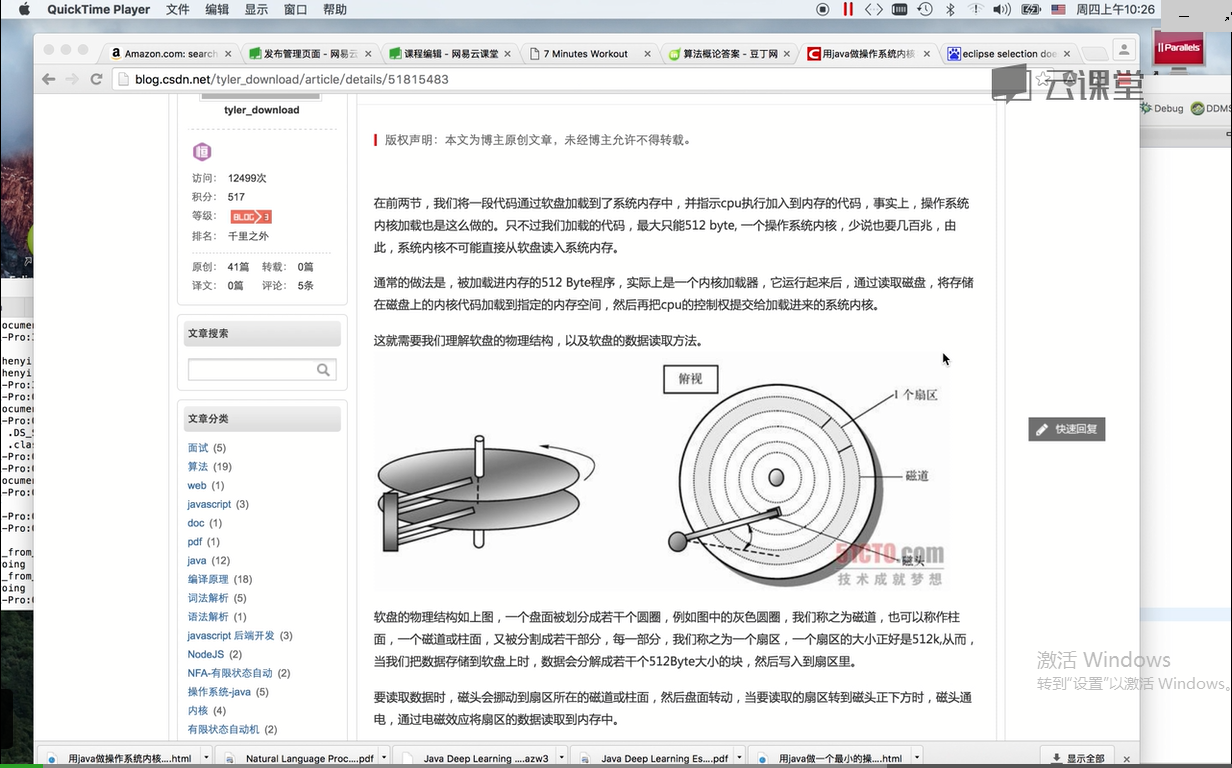Open the dropdown arrow for Natural Language Proc pdf download
Screen dimensions: 1232x768
tap(384, 758)
